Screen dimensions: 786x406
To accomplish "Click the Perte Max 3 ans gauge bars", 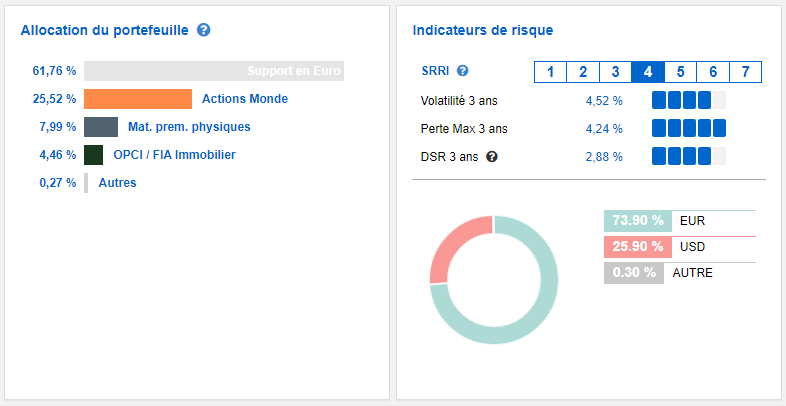I will coord(689,128).
